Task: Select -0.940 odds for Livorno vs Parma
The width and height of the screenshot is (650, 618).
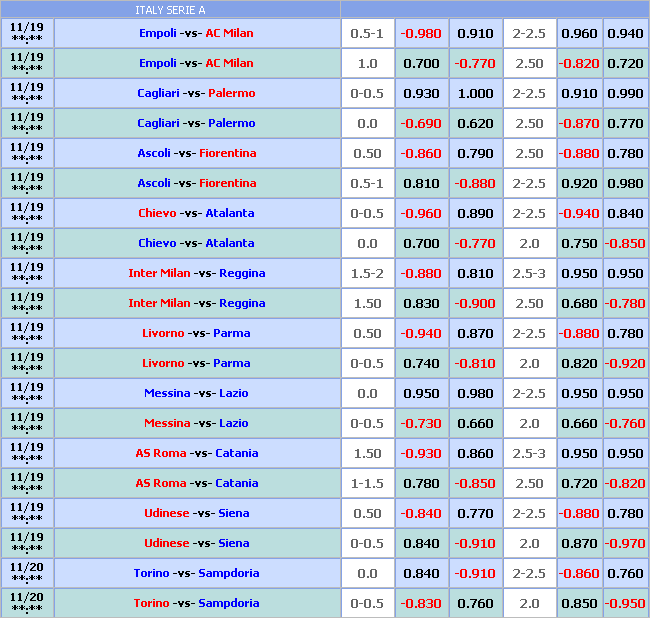Action: (421, 333)
